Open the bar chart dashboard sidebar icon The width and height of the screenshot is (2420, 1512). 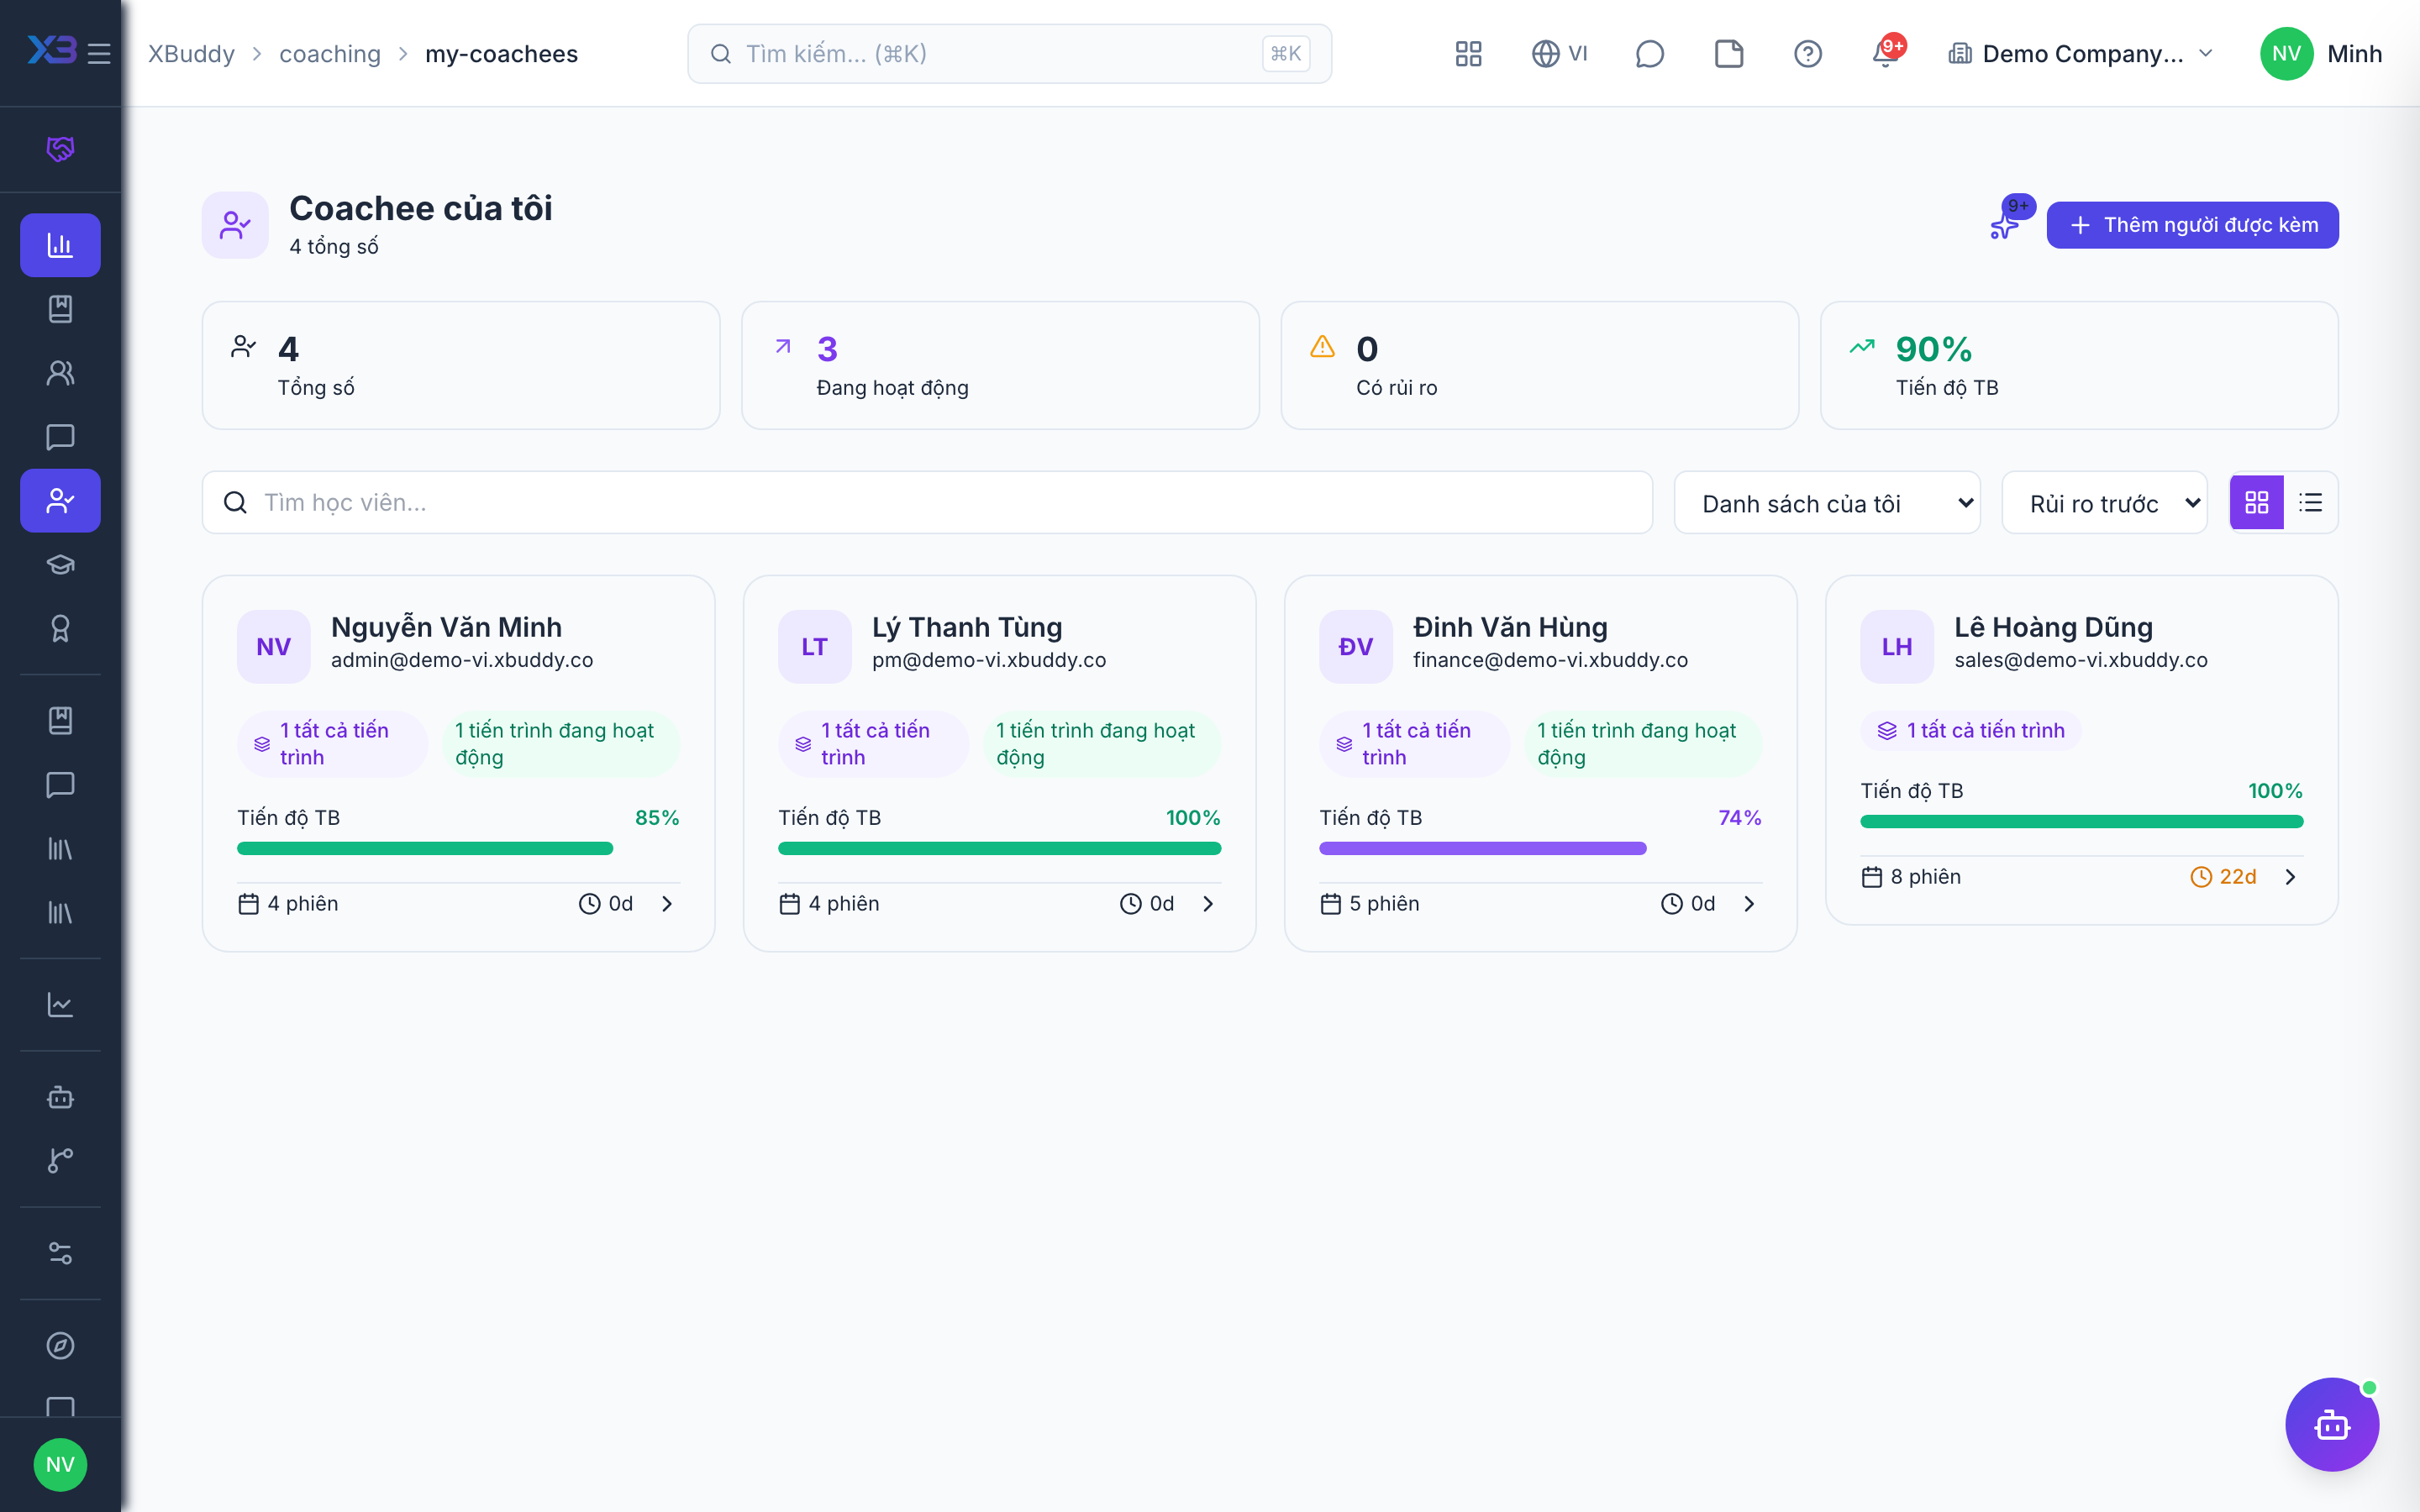[x=60, y=245]
